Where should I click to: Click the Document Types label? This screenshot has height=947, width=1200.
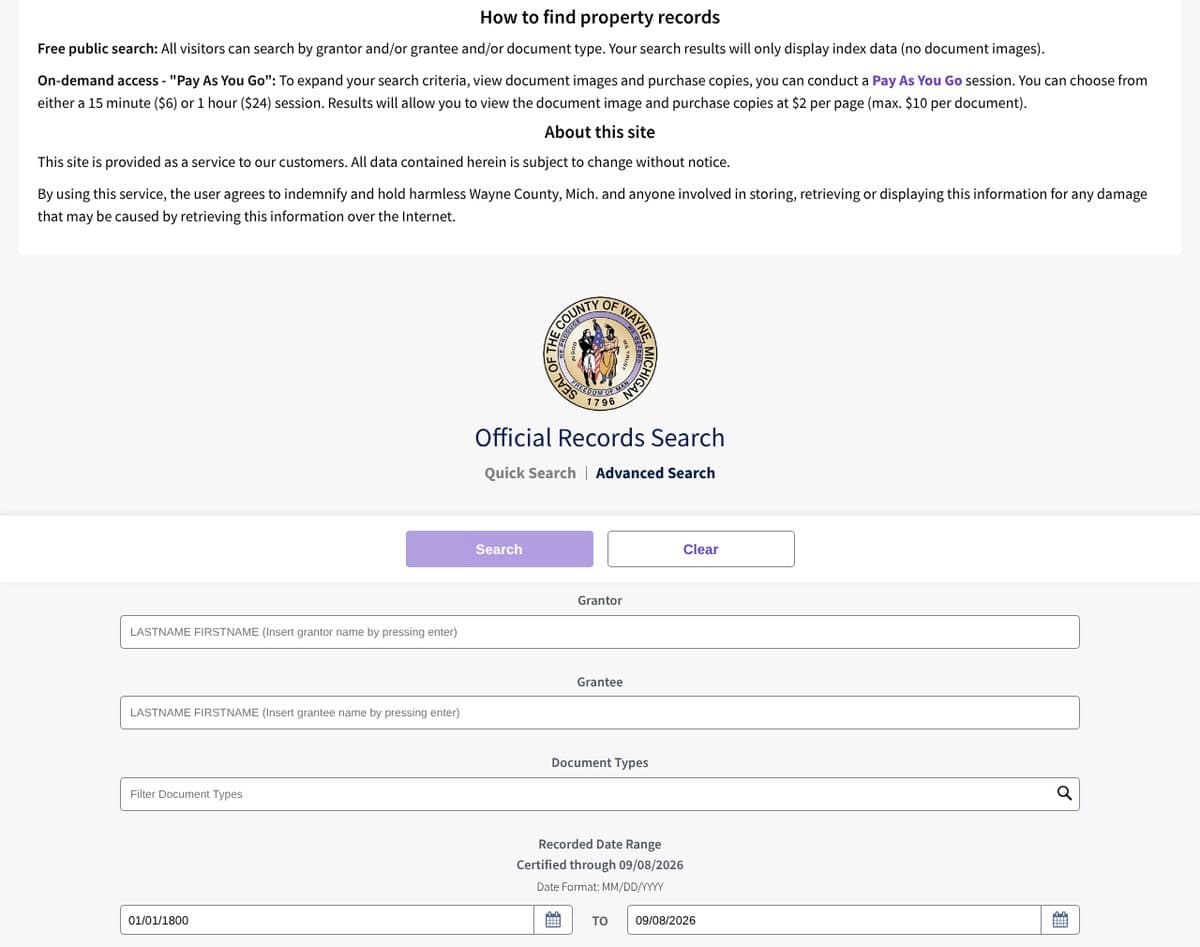(600, 763)
